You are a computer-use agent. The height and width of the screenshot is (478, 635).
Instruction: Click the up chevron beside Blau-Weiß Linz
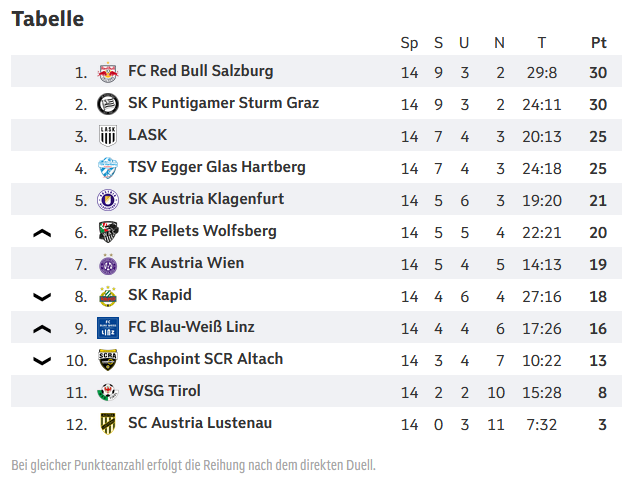(42, 329)
